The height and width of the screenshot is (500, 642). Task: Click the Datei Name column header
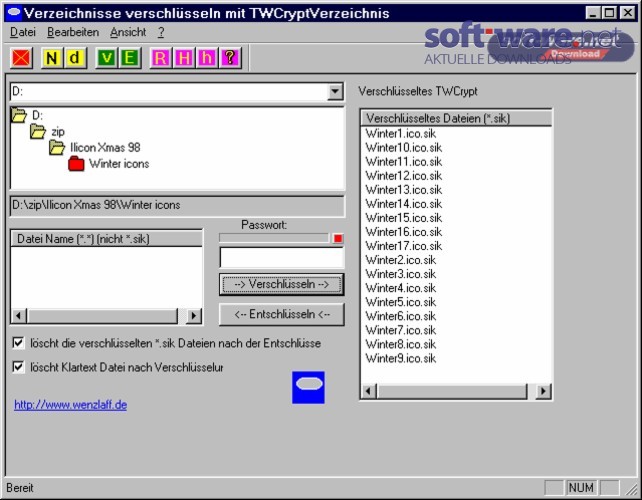(106, 239)
